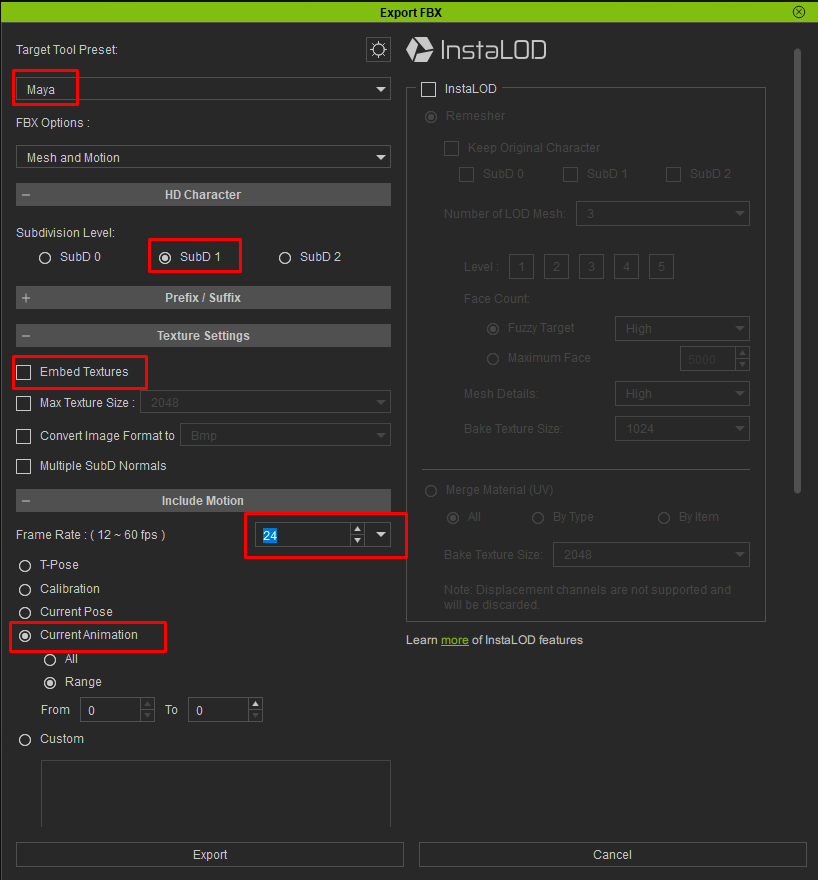Close the Export FBX dialog
The image size is (818, 880).
[799, 12]
